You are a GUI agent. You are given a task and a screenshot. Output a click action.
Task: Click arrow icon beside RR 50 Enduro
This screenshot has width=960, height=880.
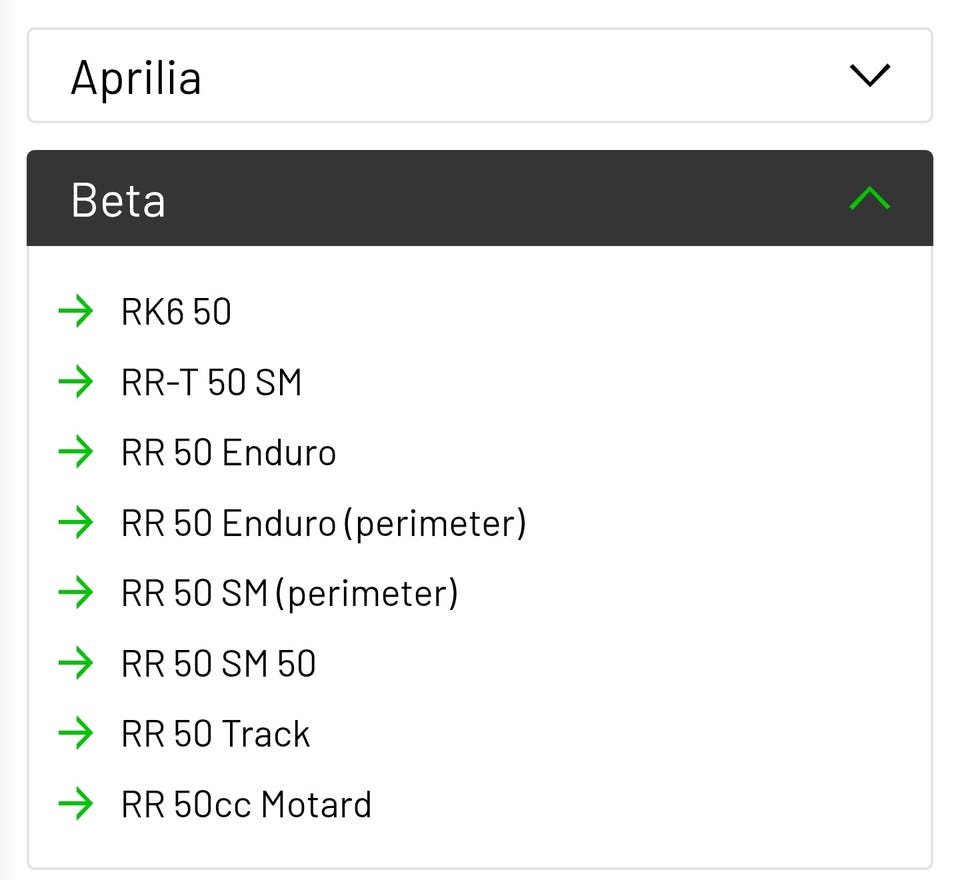(76, 453)
